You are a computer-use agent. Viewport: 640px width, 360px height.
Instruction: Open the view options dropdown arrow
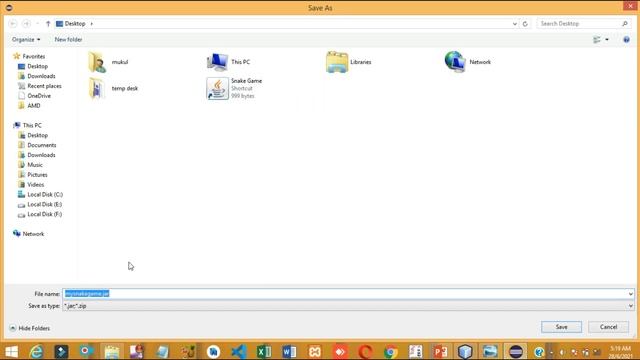(x=607, y=40)
